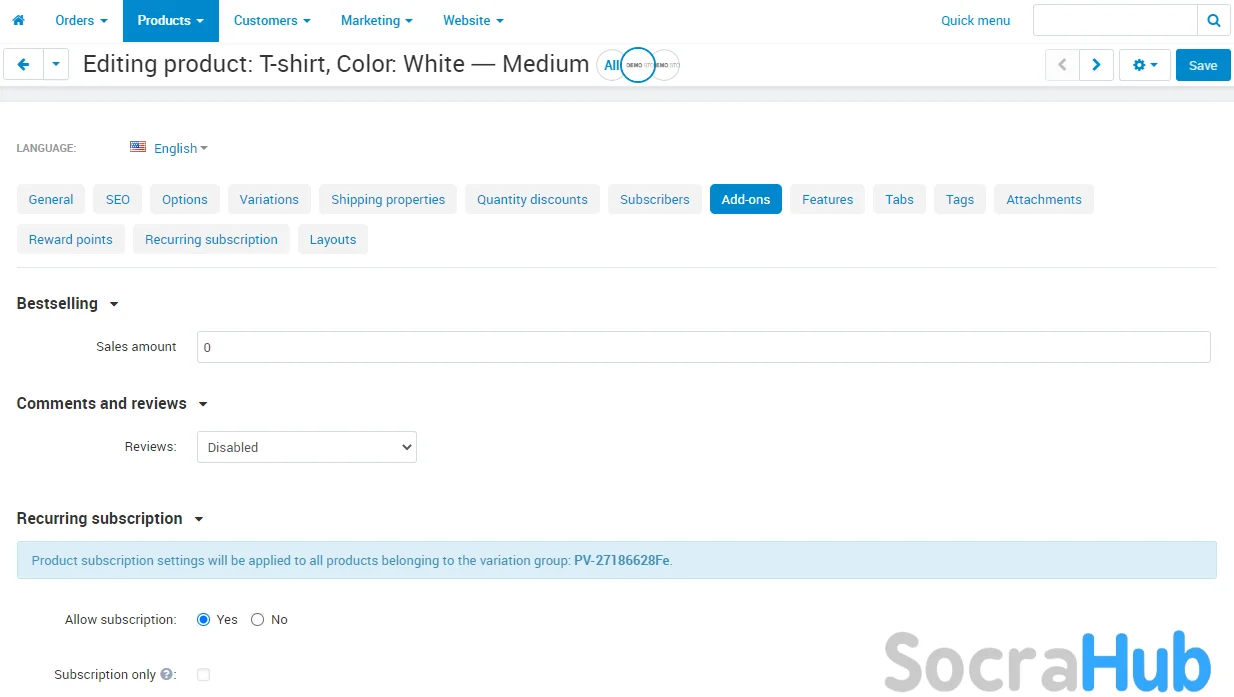Go to previous product arrow
This screenshot has width=1234, height=697.
pos(1062,65)
